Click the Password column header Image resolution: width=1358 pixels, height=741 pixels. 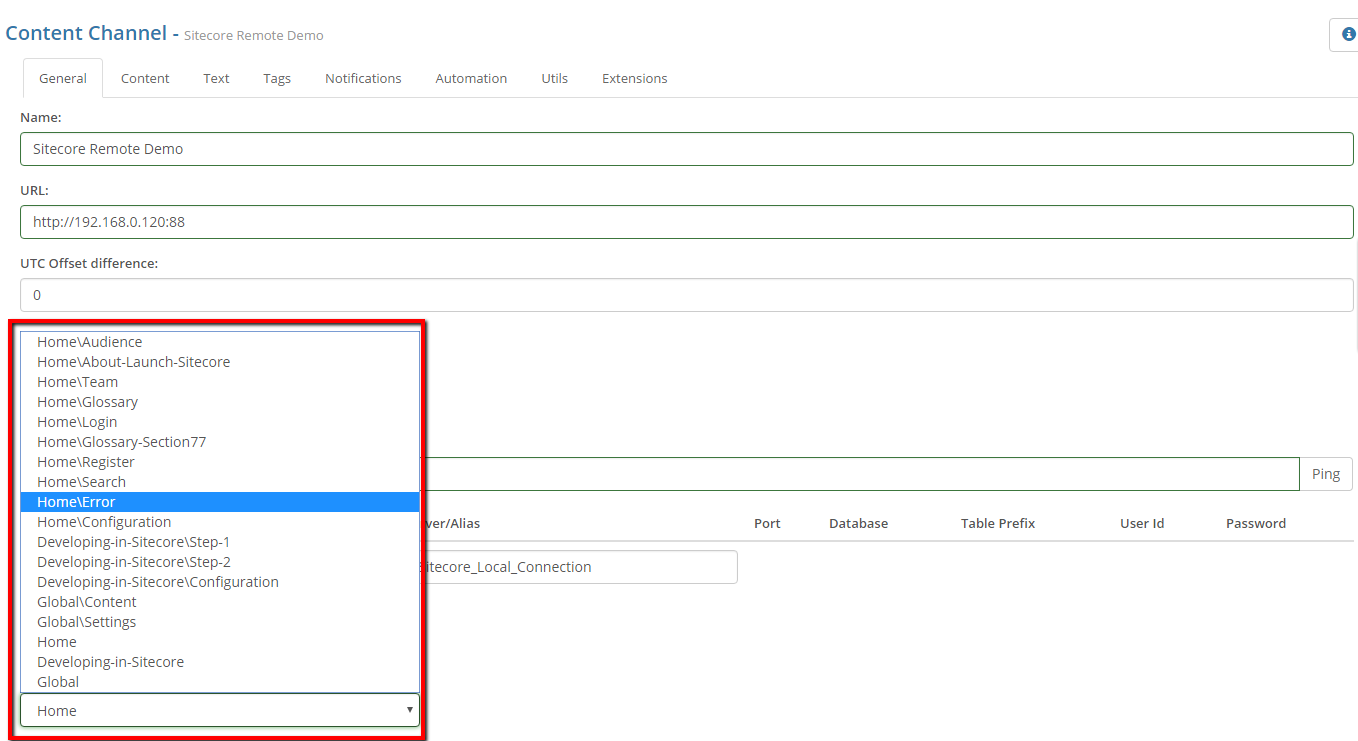(1256, 523)
